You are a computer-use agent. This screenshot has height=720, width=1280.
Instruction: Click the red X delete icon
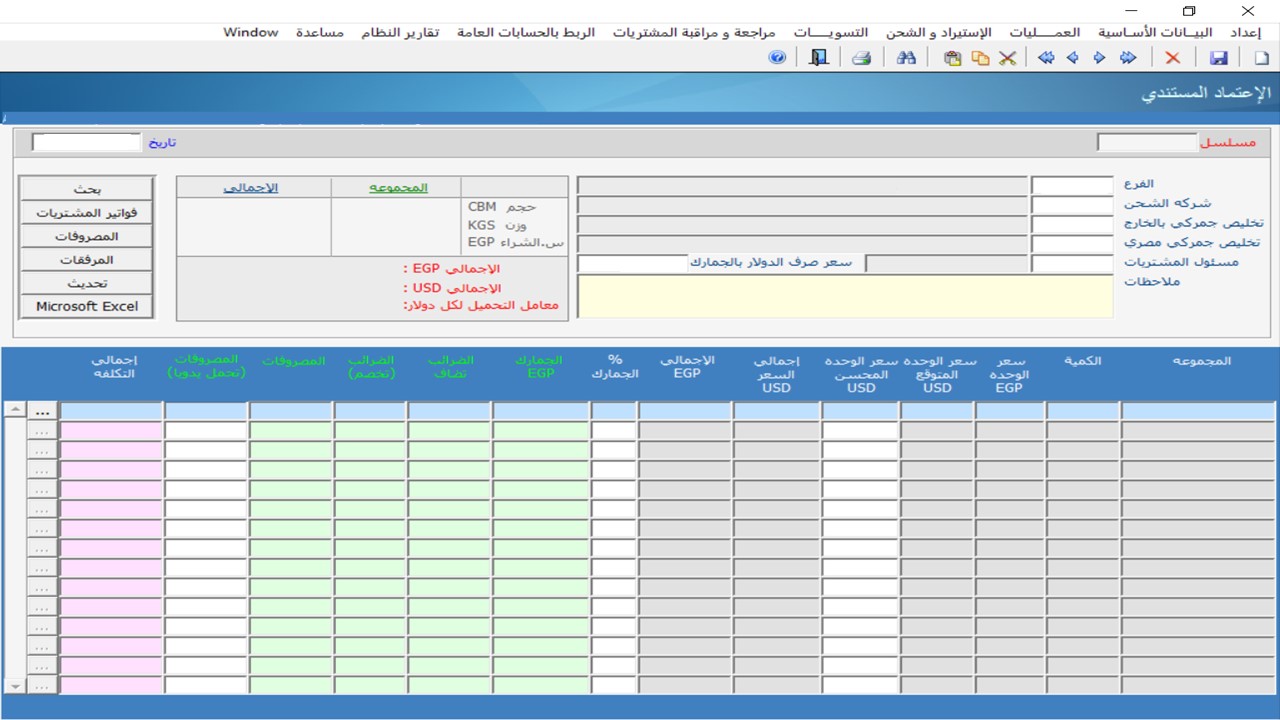coord(1173,58)
